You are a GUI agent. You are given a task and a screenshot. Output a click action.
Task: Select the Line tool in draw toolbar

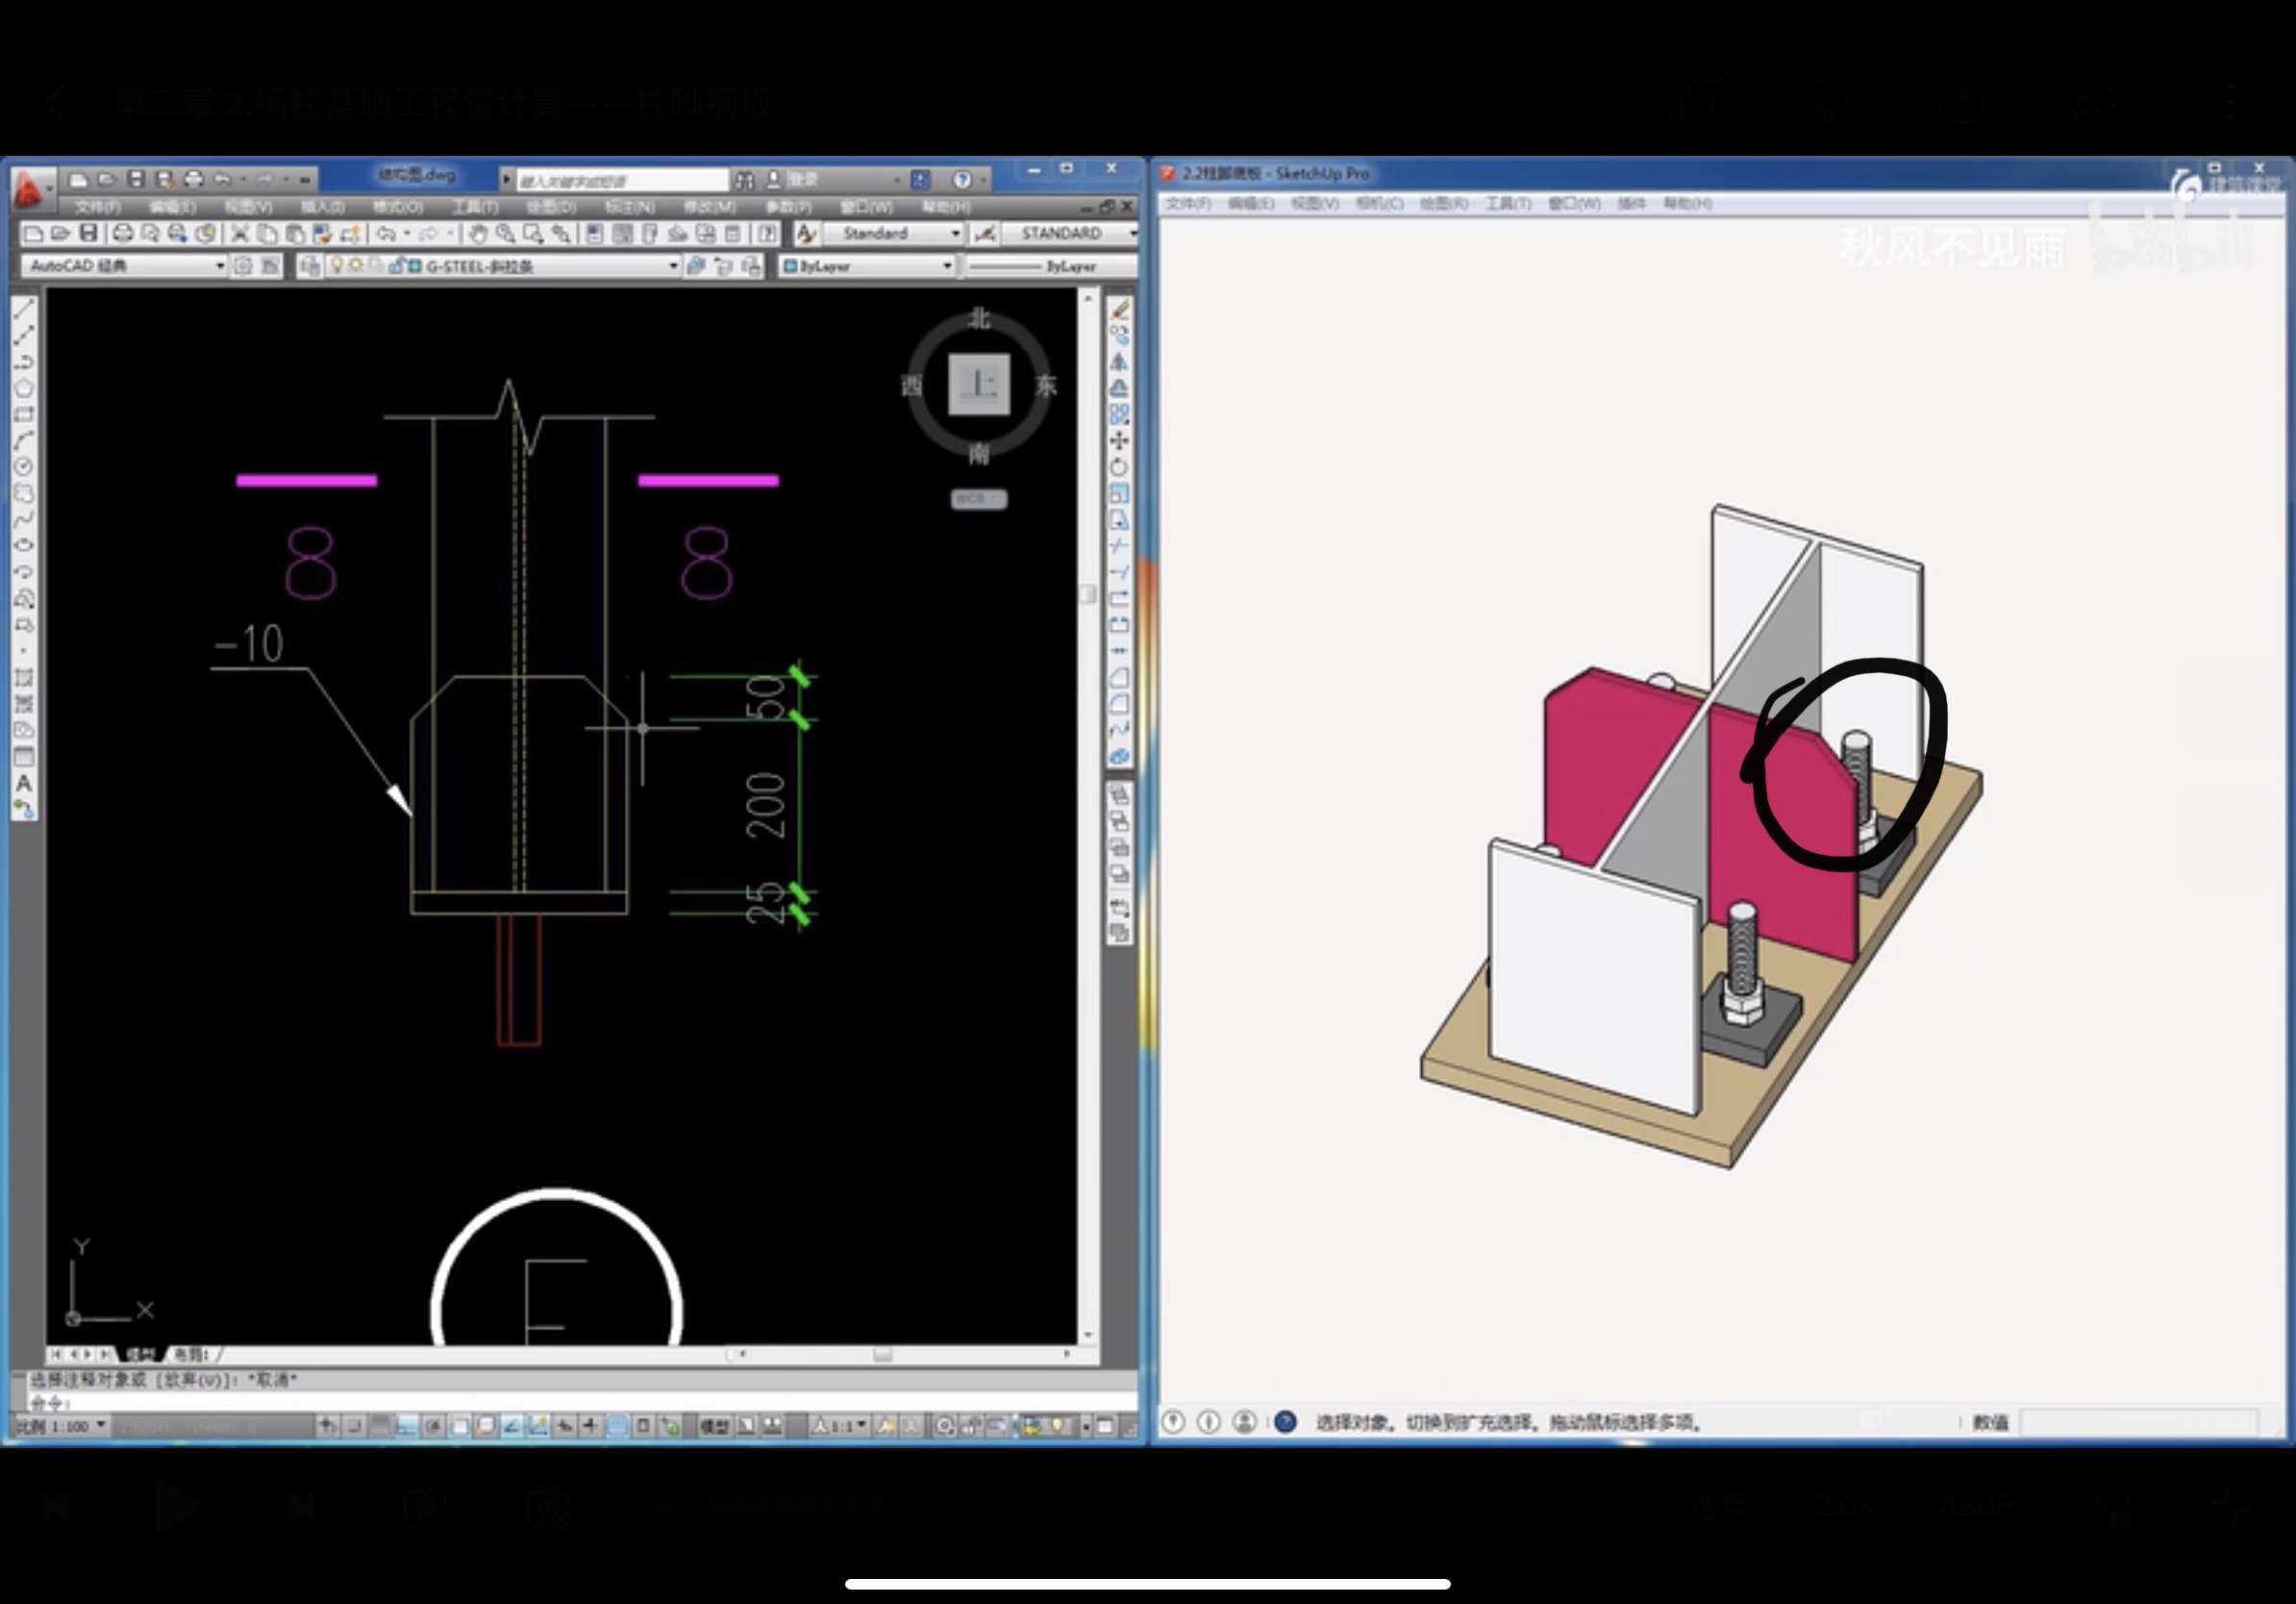pyautogui.click(x=25, y=308)
